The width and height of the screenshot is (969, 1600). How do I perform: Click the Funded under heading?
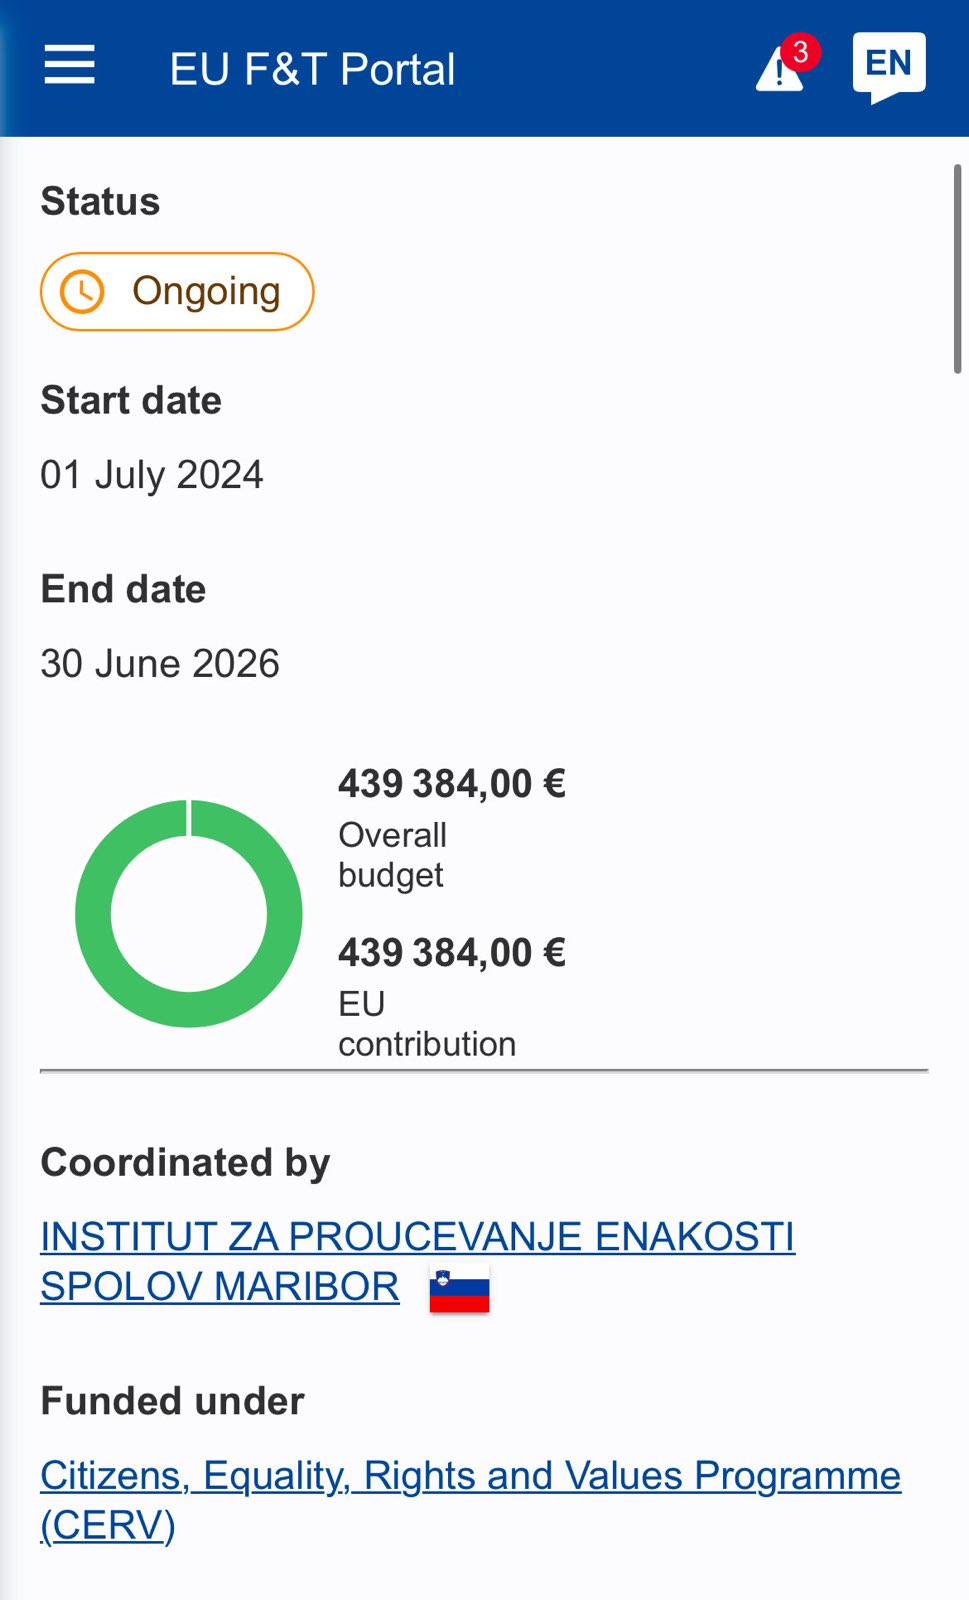click(x=172, y=1402)
